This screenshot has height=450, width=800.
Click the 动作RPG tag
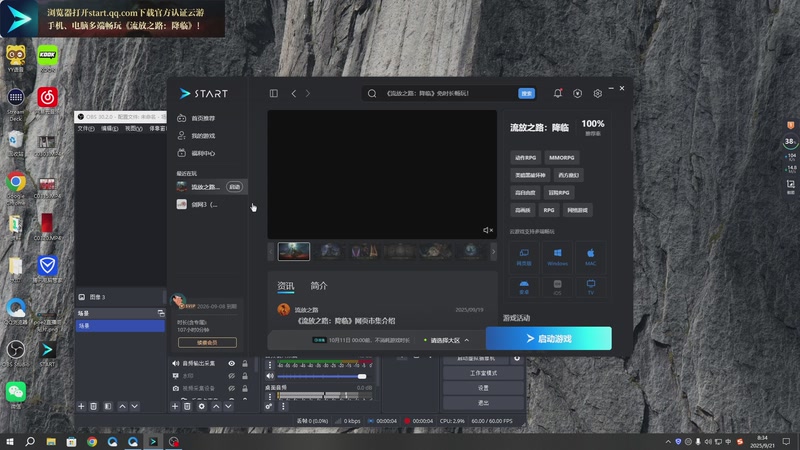click(526, 158)
